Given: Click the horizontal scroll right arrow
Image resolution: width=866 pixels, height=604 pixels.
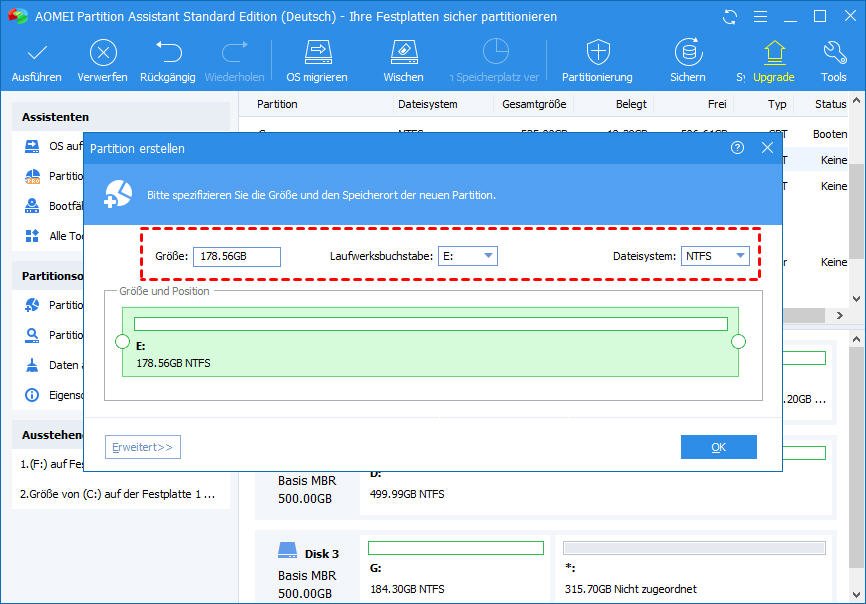Looking at the screenshot, I should pos(840,315).
